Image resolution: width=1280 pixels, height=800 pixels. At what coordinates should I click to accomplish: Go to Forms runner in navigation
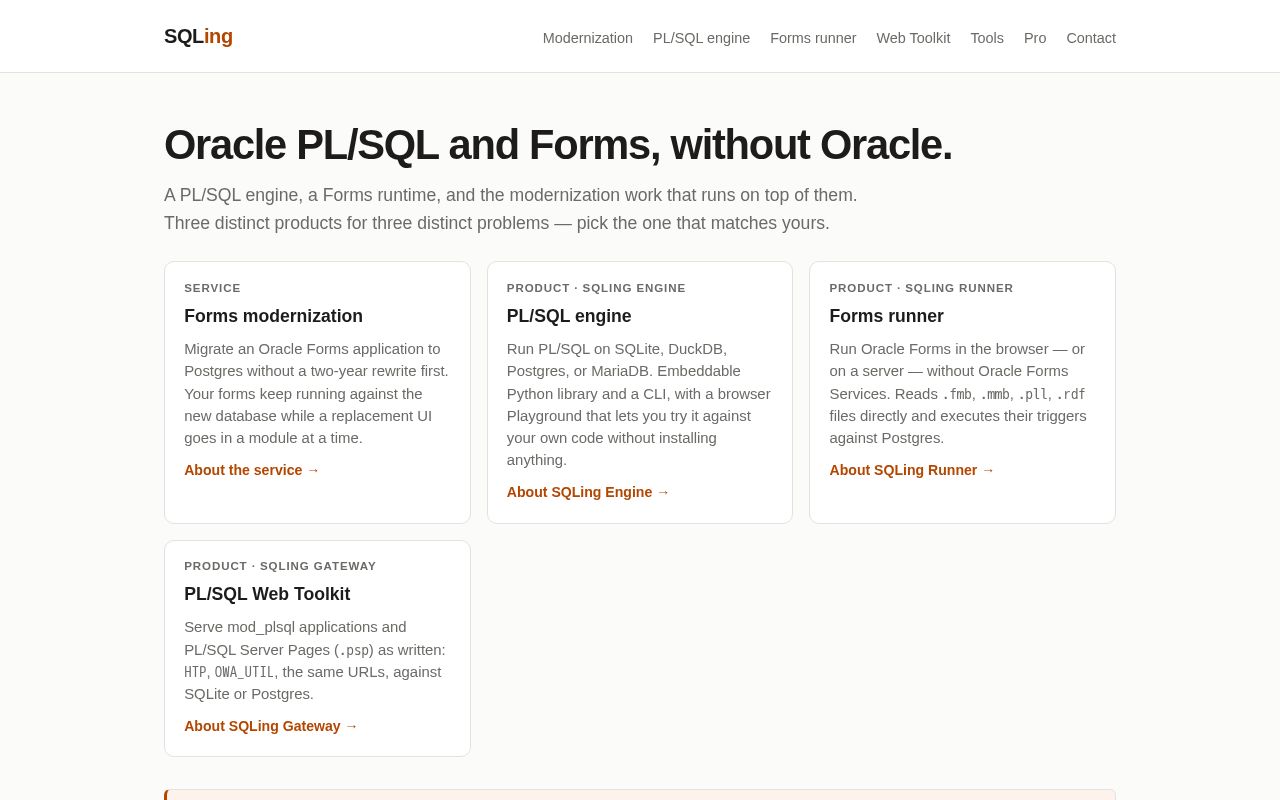(813, 38)
